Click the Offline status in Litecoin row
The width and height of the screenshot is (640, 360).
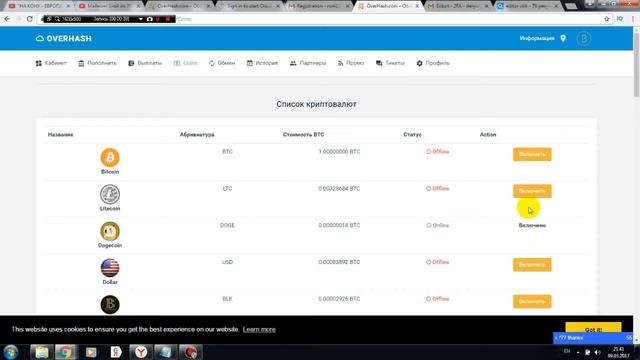pyautogui.click(x=438, y=189)
